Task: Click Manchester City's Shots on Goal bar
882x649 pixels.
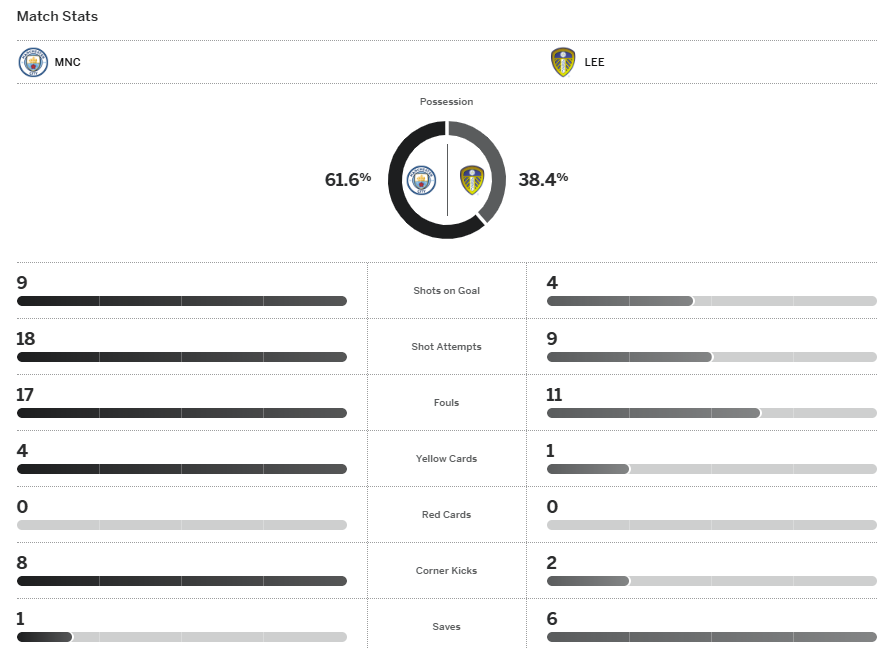Action: coord(182,301)
